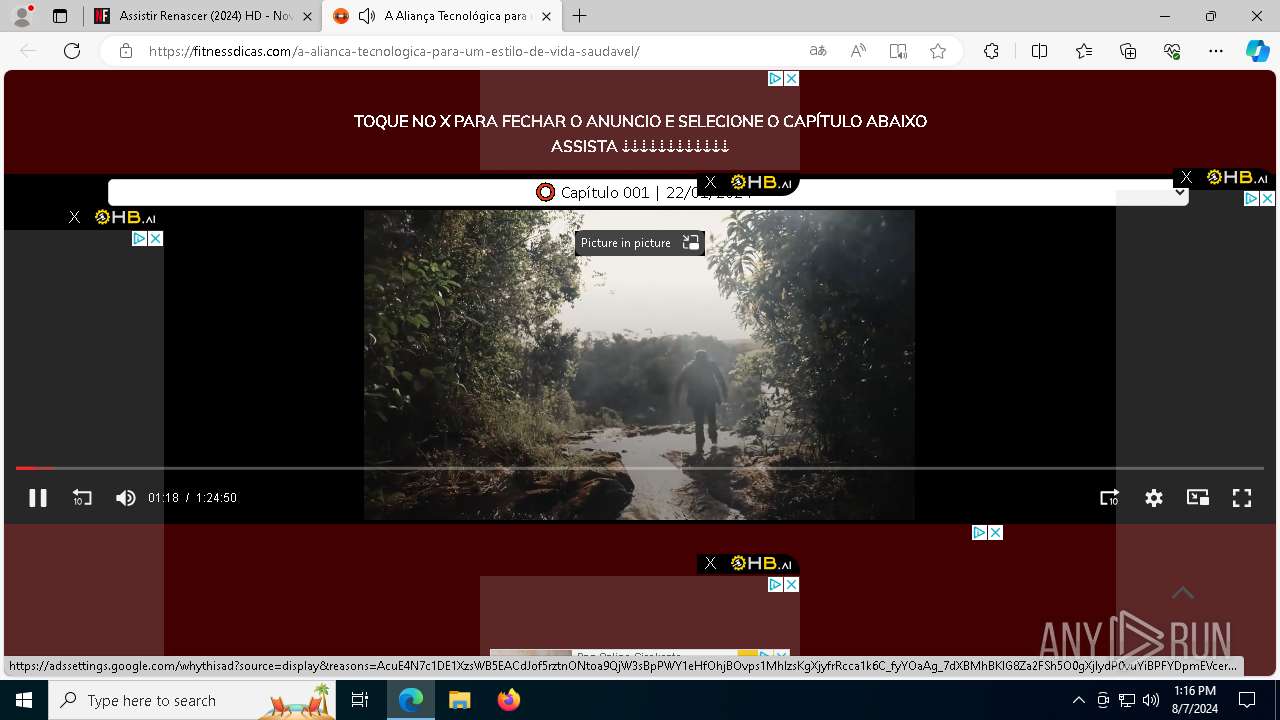Seek on the video progress bar

coord(640,468)
